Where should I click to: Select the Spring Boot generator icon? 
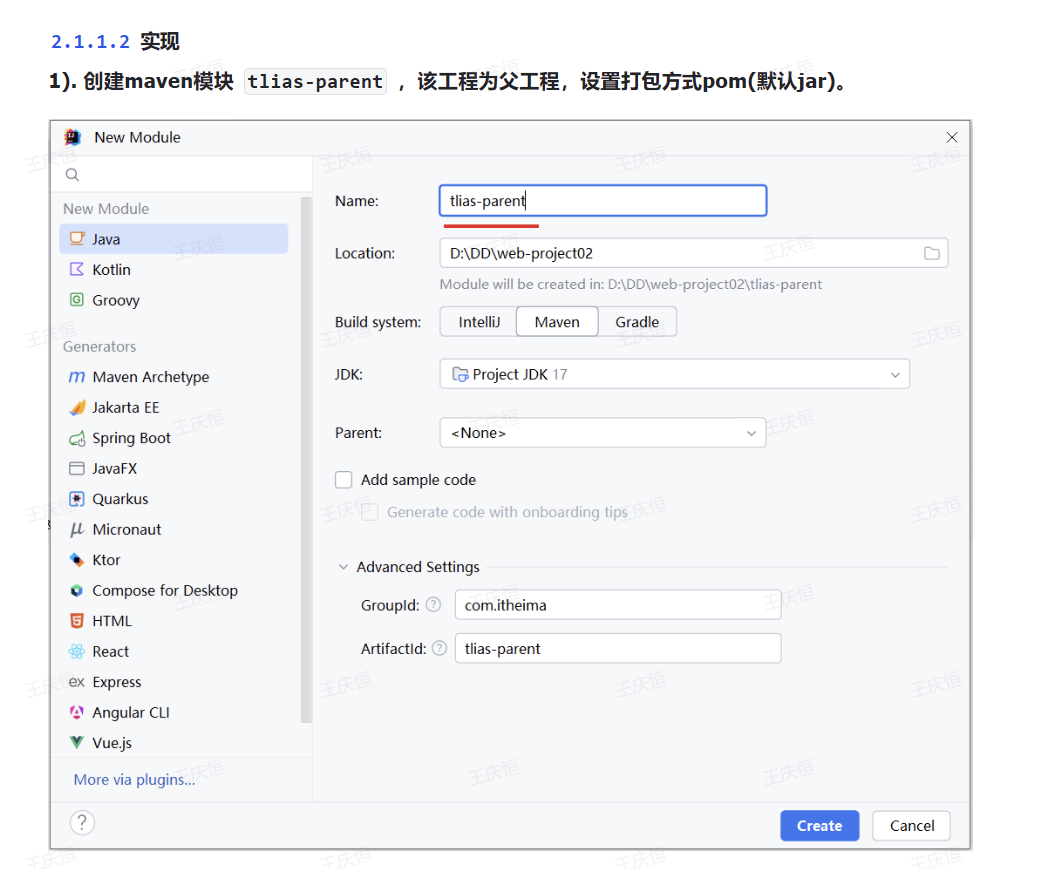coord(77,438)
